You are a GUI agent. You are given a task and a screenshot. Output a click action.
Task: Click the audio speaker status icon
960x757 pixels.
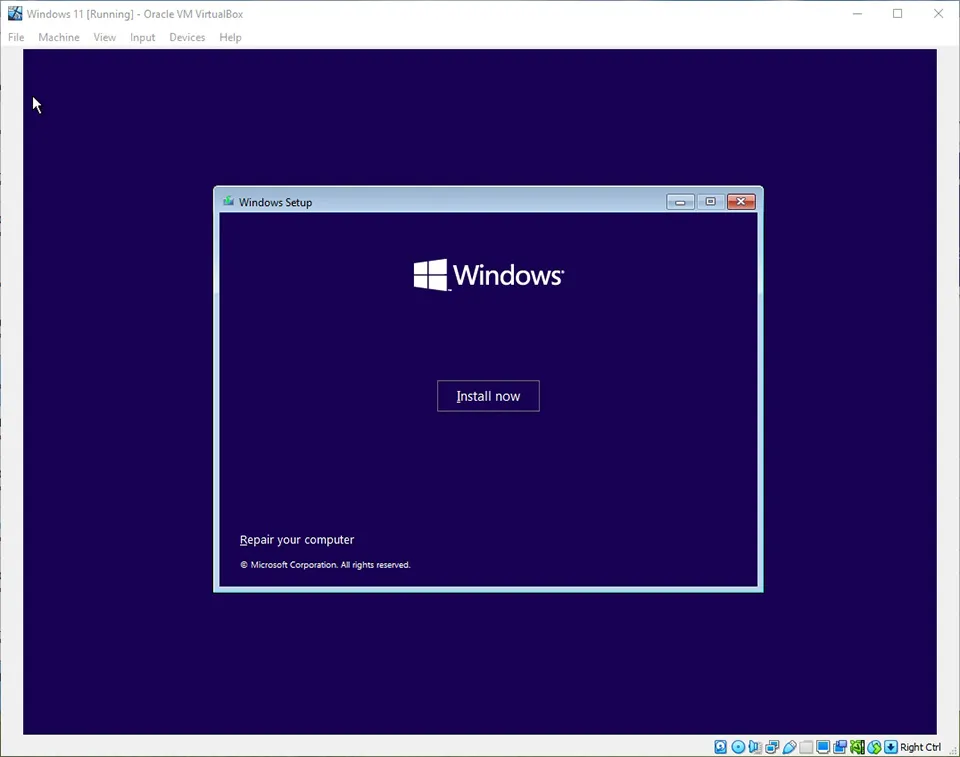(x=755, y=747)
